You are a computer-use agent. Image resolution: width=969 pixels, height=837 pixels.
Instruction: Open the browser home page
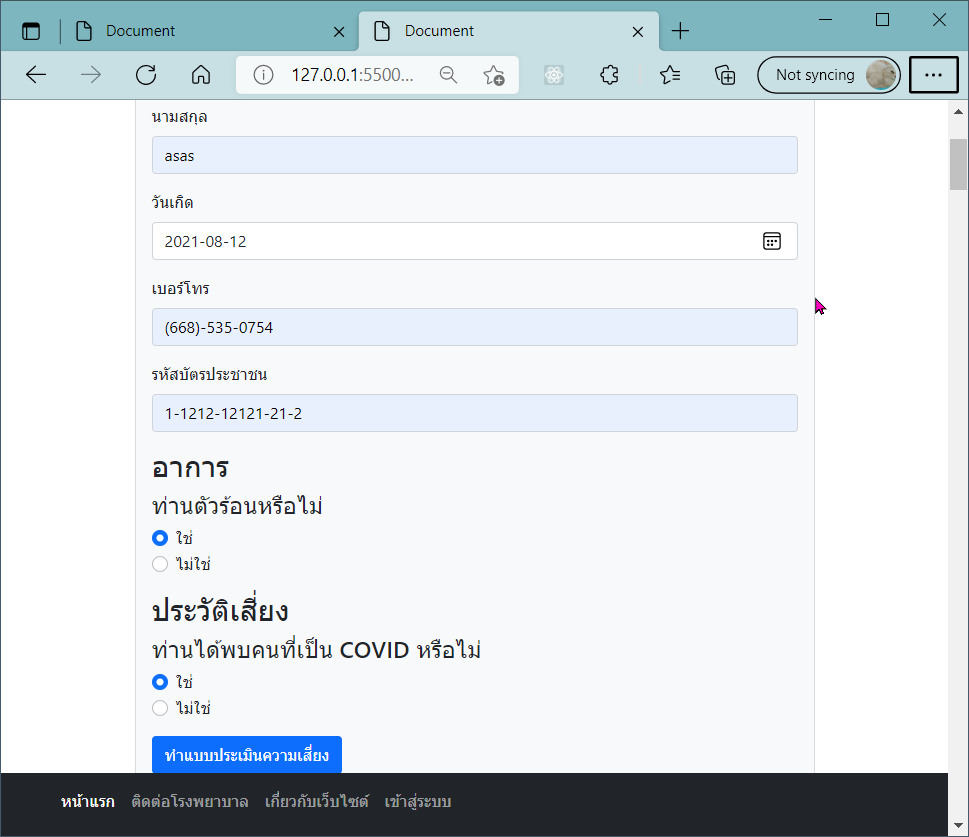201,75
